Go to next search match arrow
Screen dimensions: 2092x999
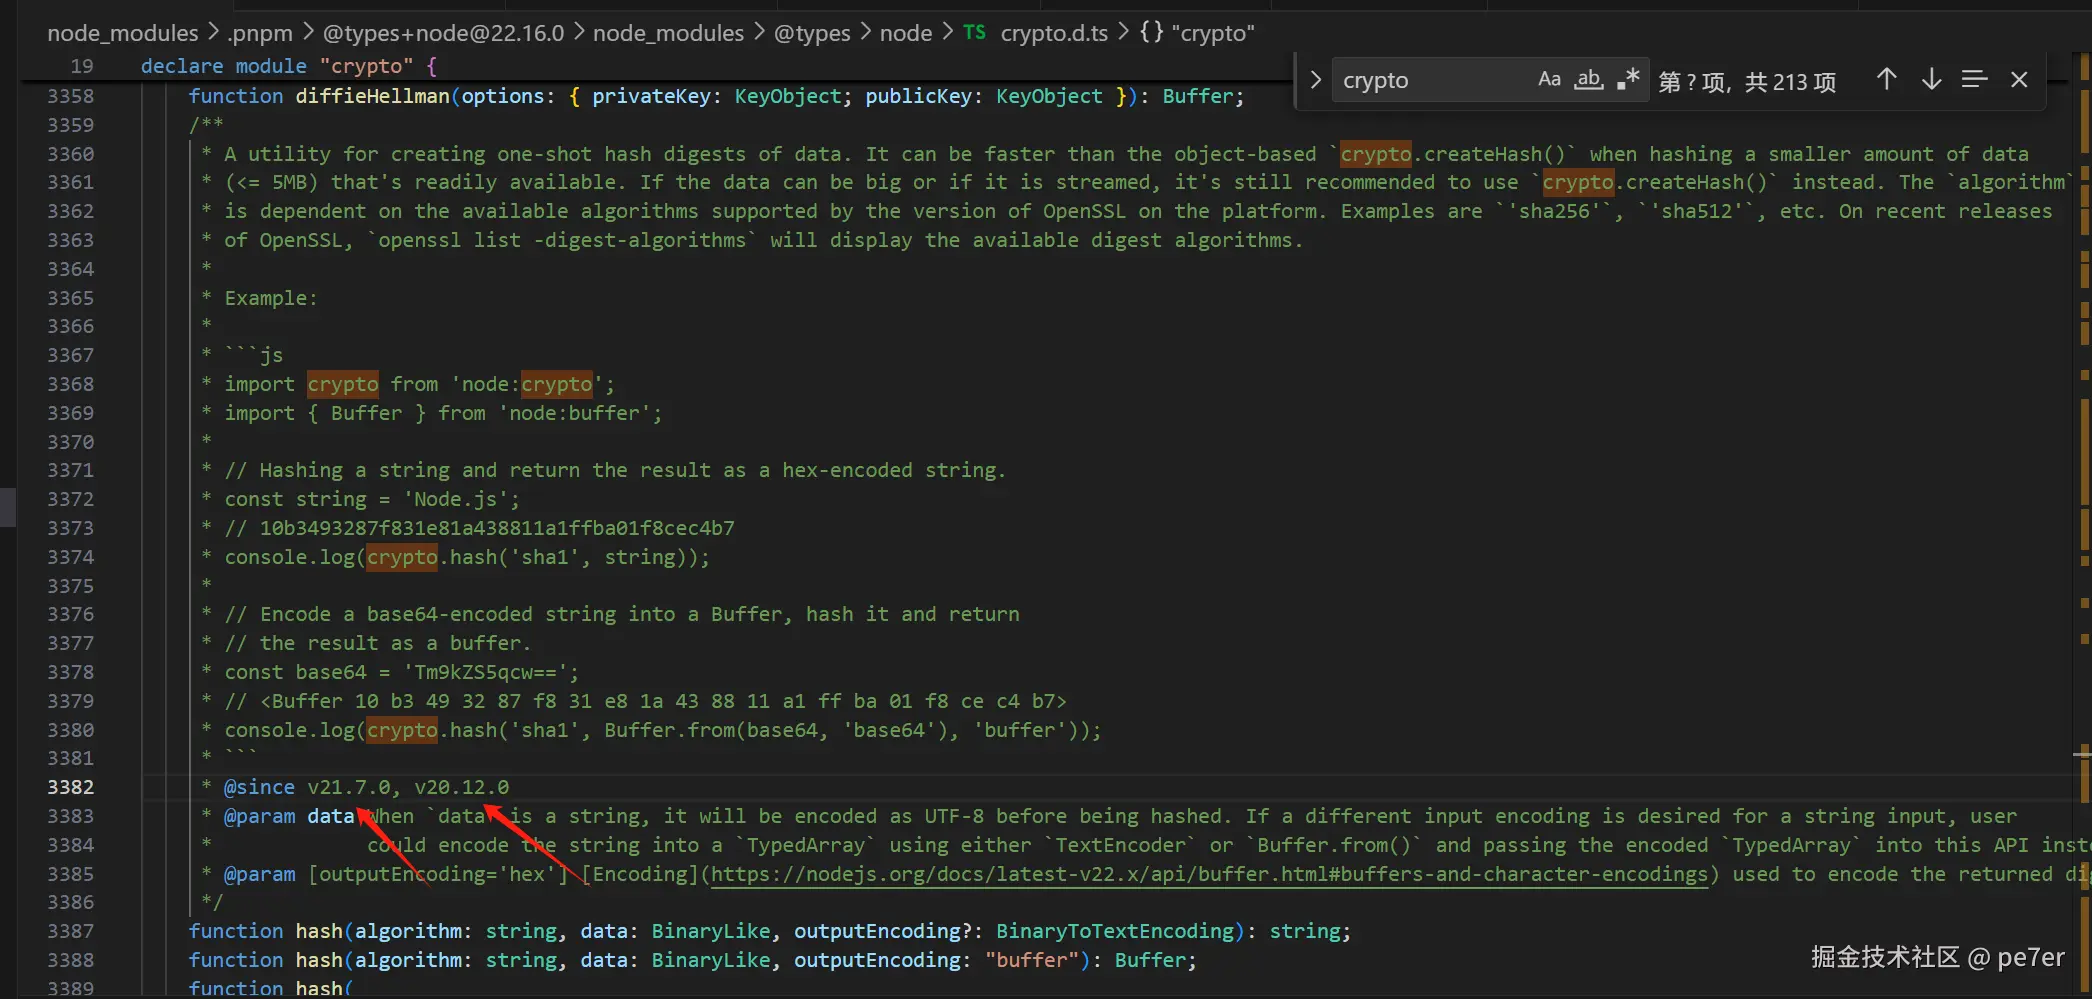(x=1931, y=80)
